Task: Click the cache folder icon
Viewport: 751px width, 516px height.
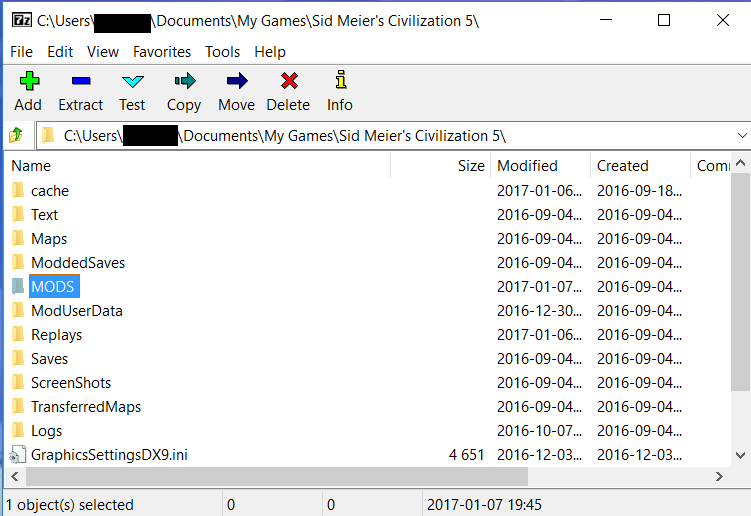Action: click(18, 190)
